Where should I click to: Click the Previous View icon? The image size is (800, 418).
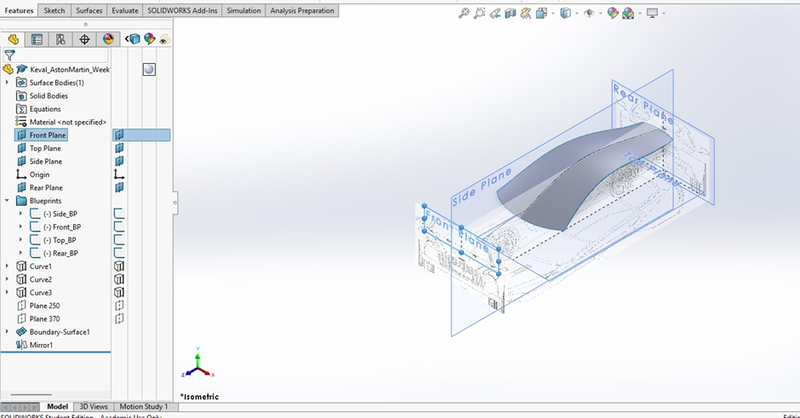point(495,13)
